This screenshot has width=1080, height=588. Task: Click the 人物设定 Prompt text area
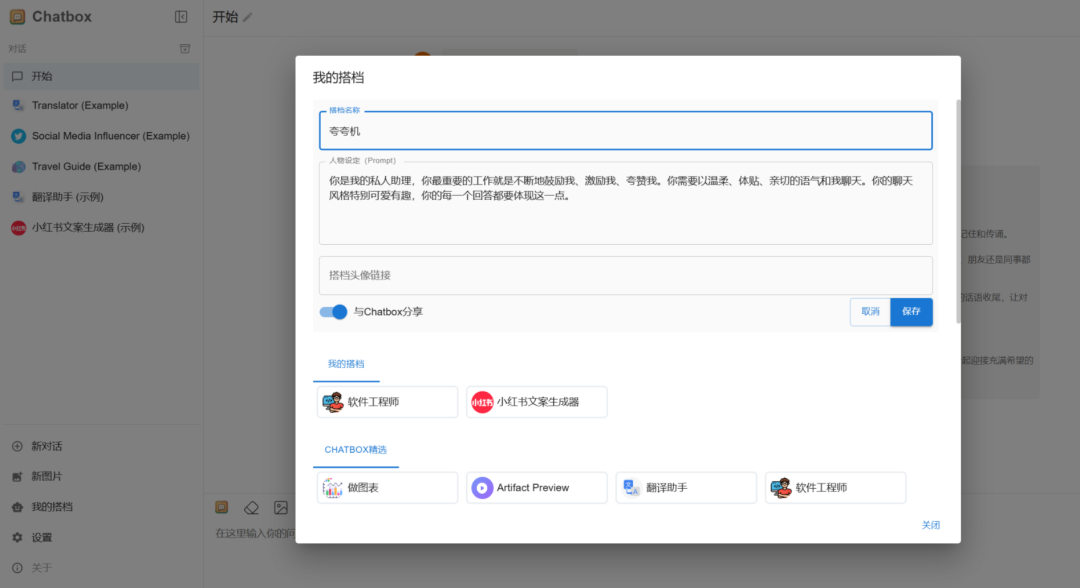(625, 203)
